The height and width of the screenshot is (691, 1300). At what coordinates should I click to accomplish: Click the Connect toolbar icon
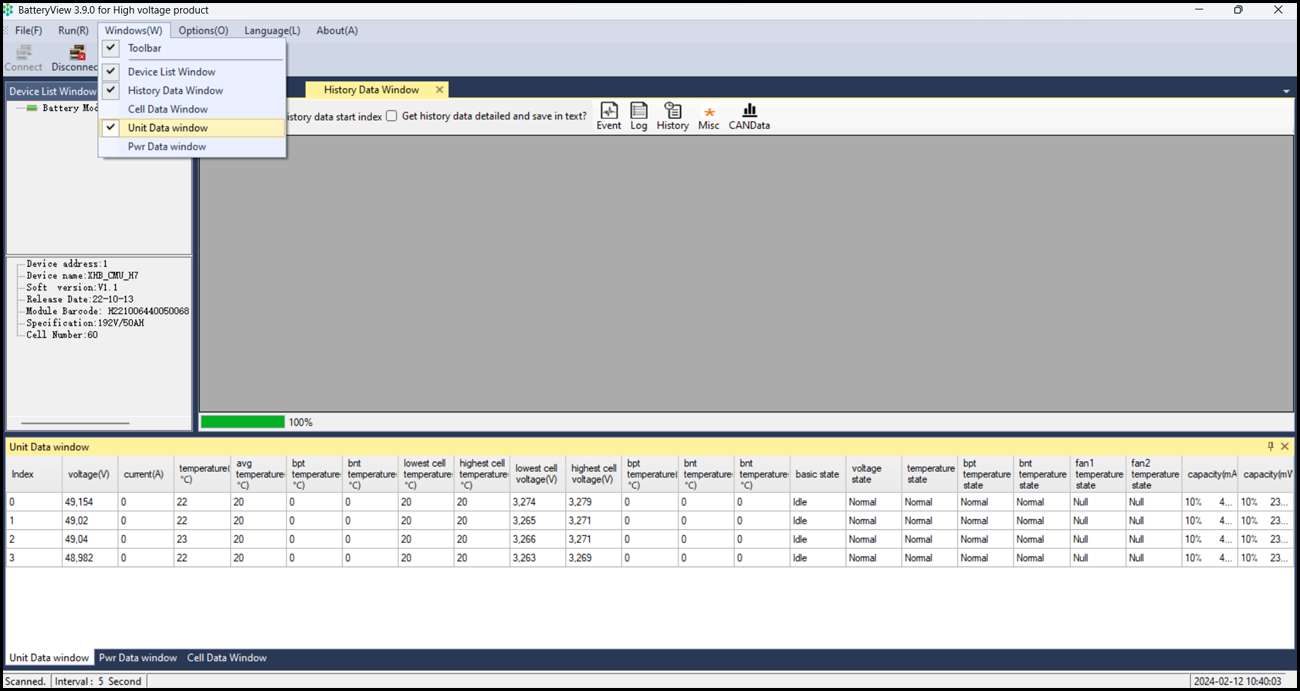(x=24, y=58)
